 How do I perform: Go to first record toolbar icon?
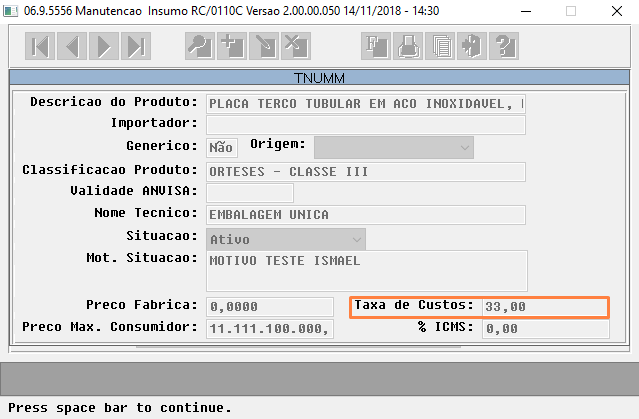pyautogui.click(x=40, y=46)
